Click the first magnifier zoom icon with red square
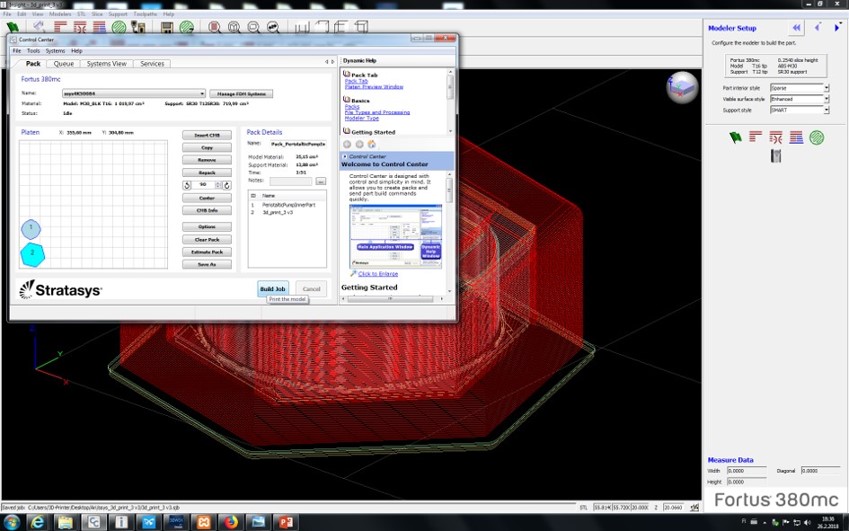 point(214,27)
